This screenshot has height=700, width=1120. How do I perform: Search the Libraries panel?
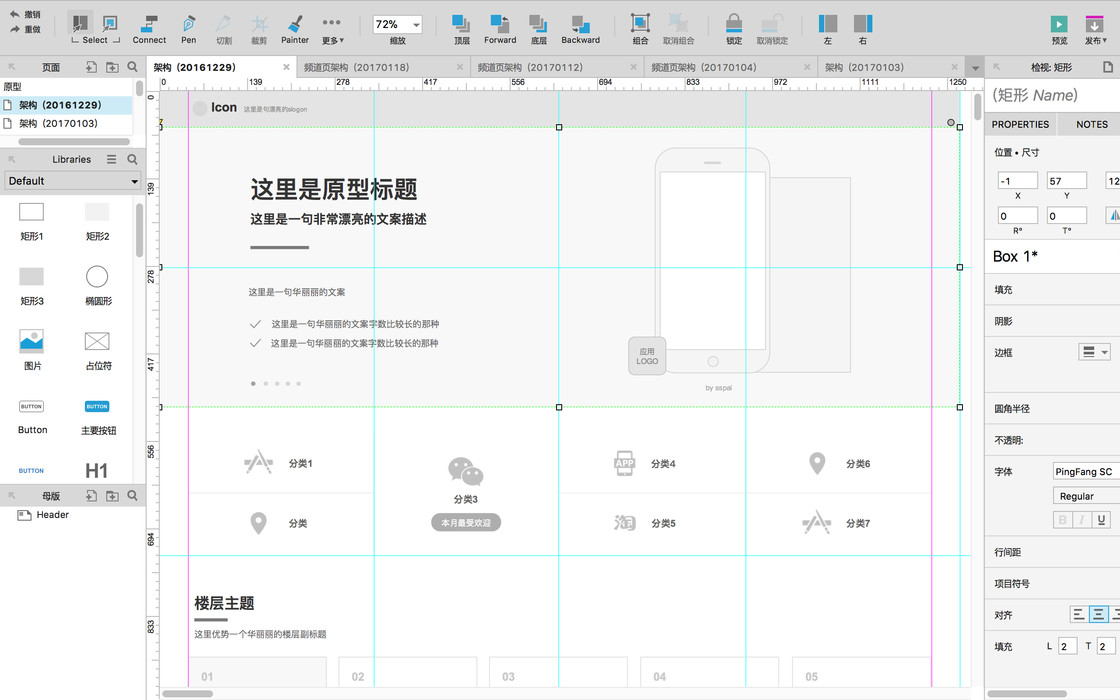tap(132, 159)
